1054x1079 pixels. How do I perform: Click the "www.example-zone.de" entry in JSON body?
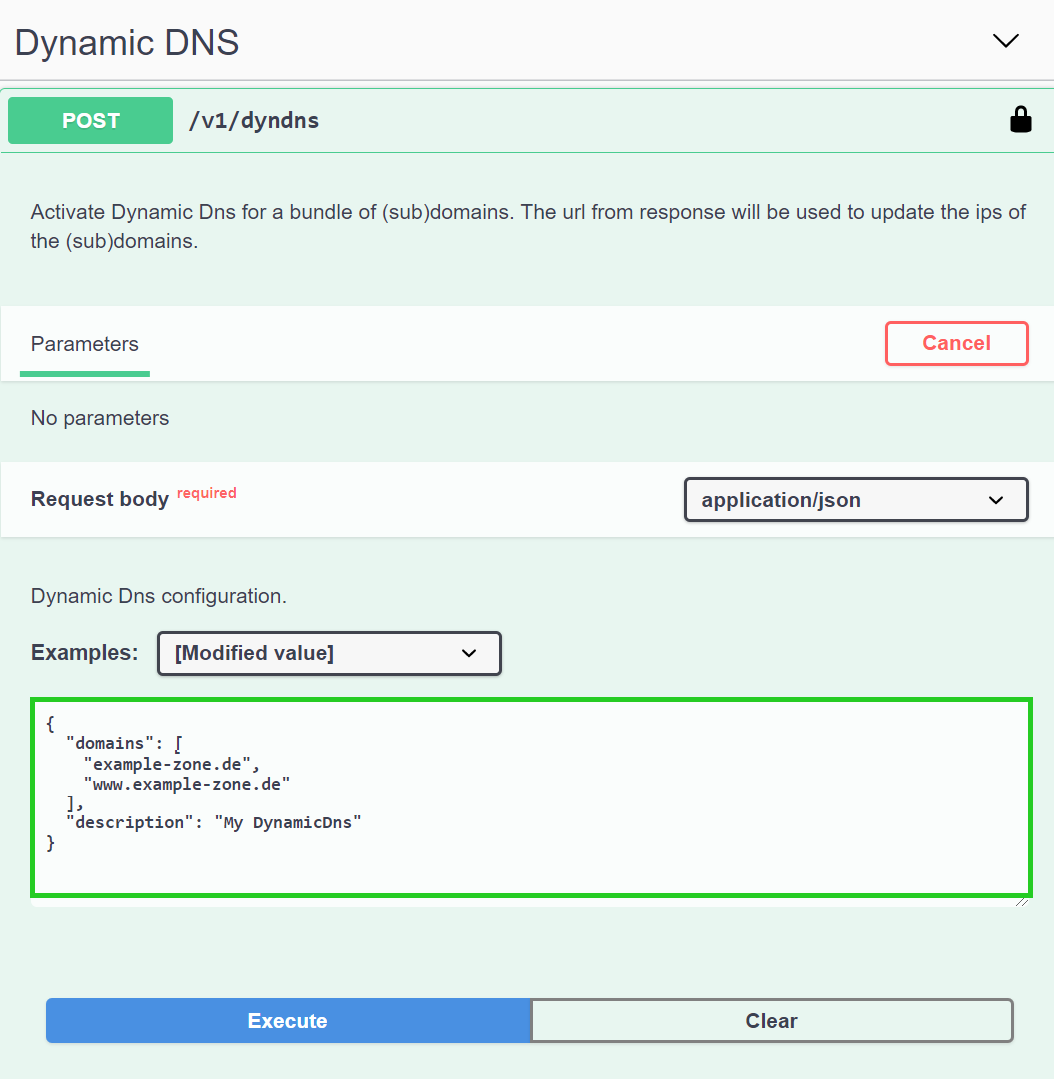click(187, 783)
